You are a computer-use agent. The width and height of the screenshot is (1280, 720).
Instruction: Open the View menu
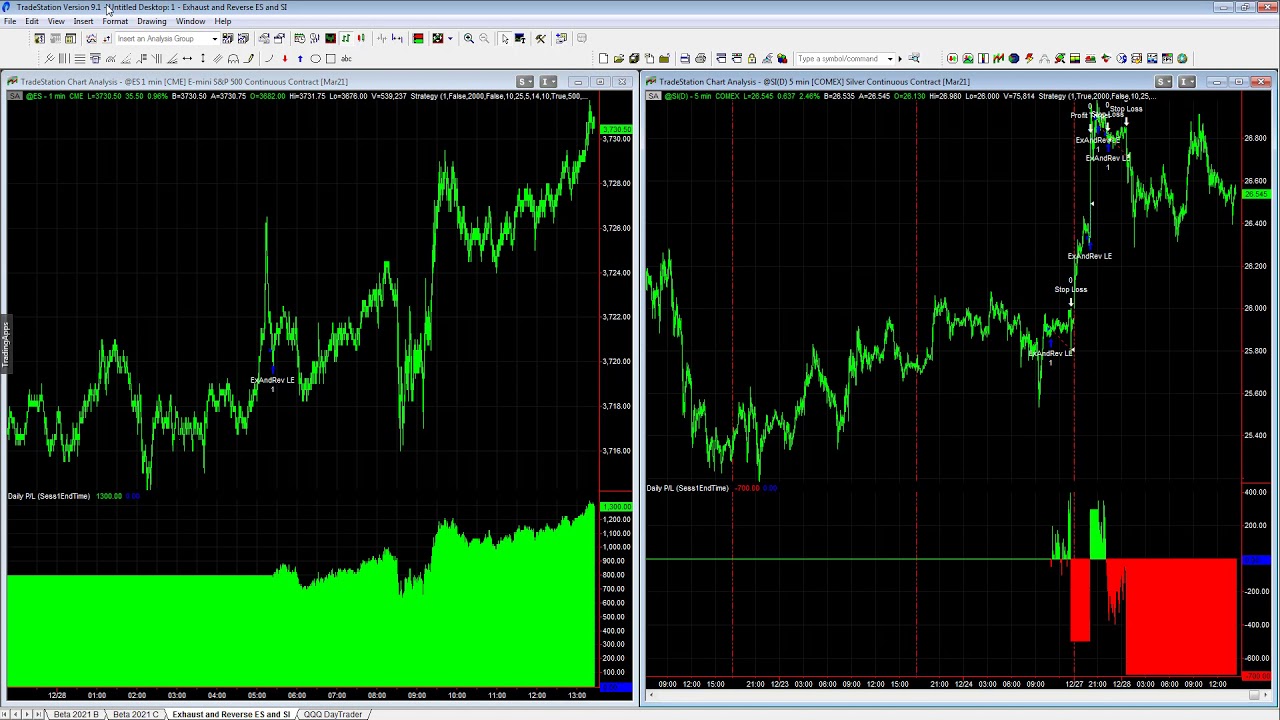[x=56, y=21]
